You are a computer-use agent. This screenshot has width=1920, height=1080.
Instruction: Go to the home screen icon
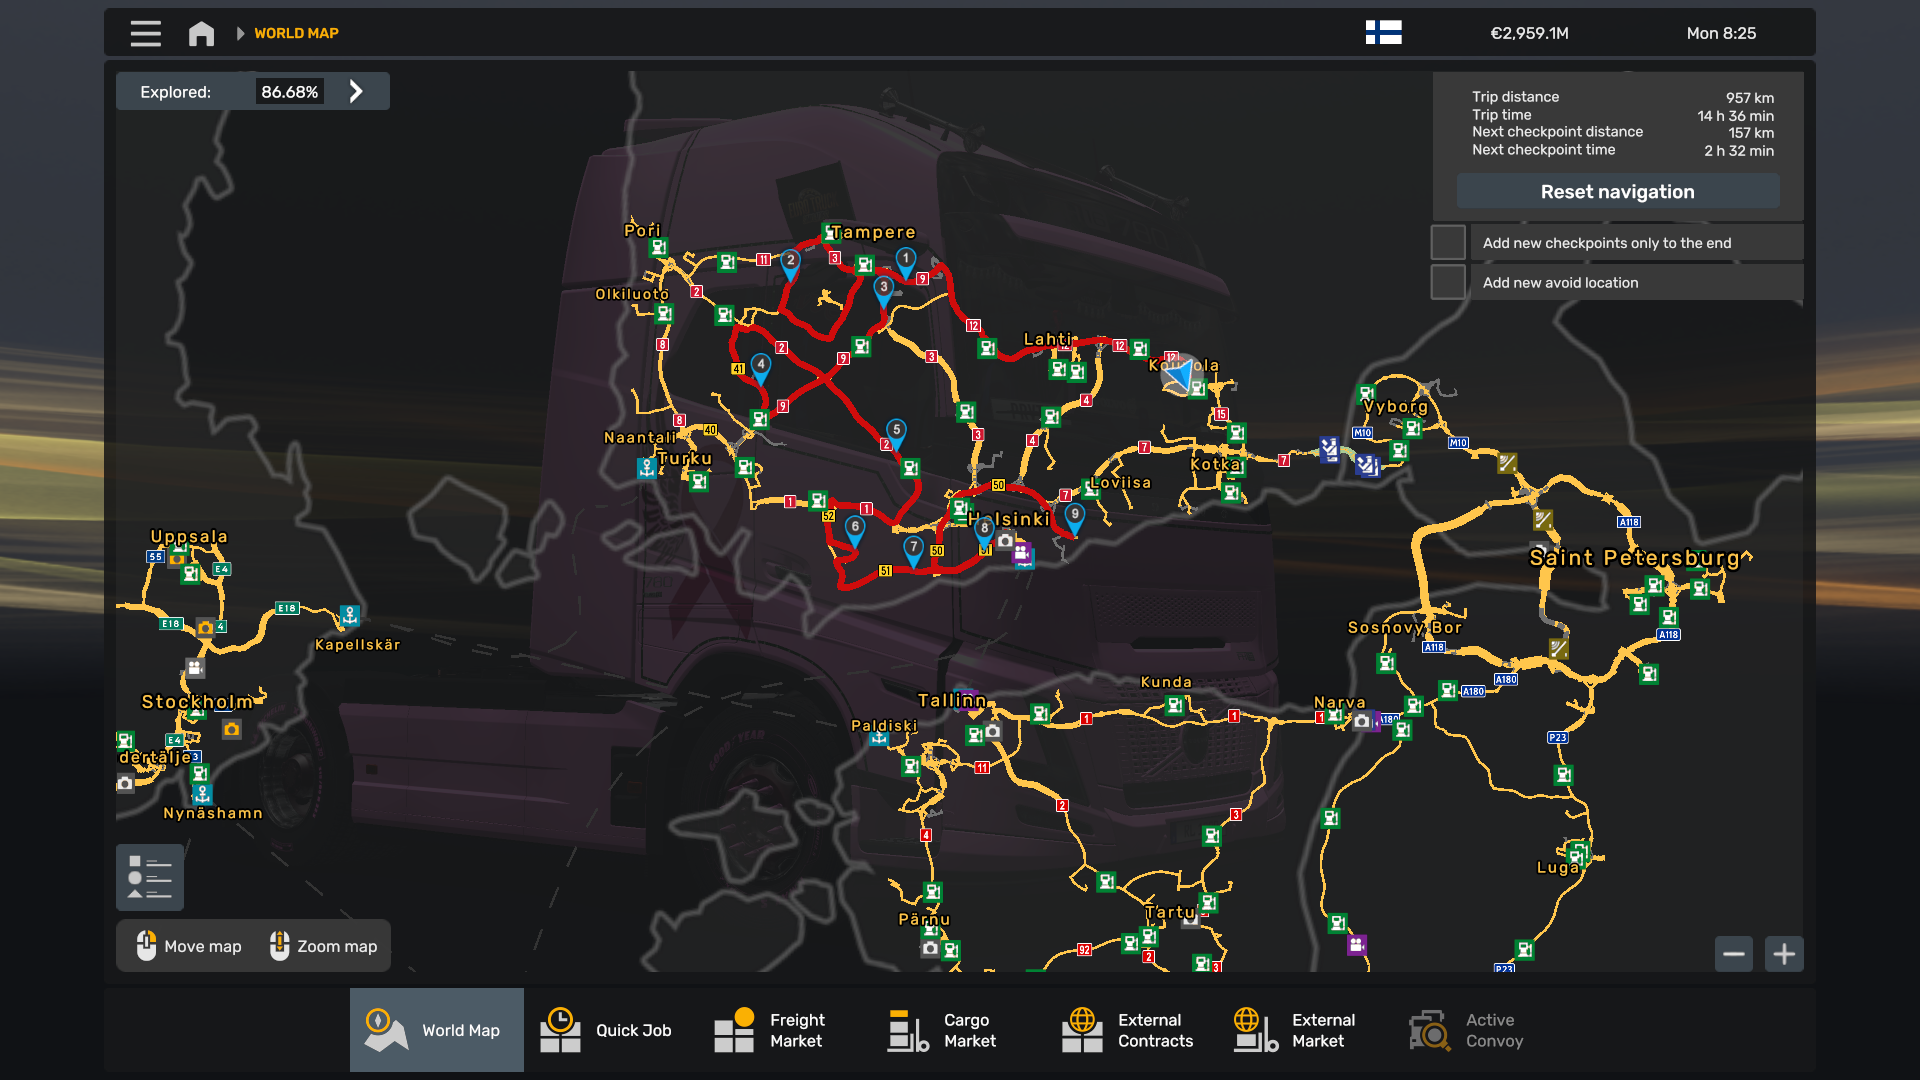201,33
